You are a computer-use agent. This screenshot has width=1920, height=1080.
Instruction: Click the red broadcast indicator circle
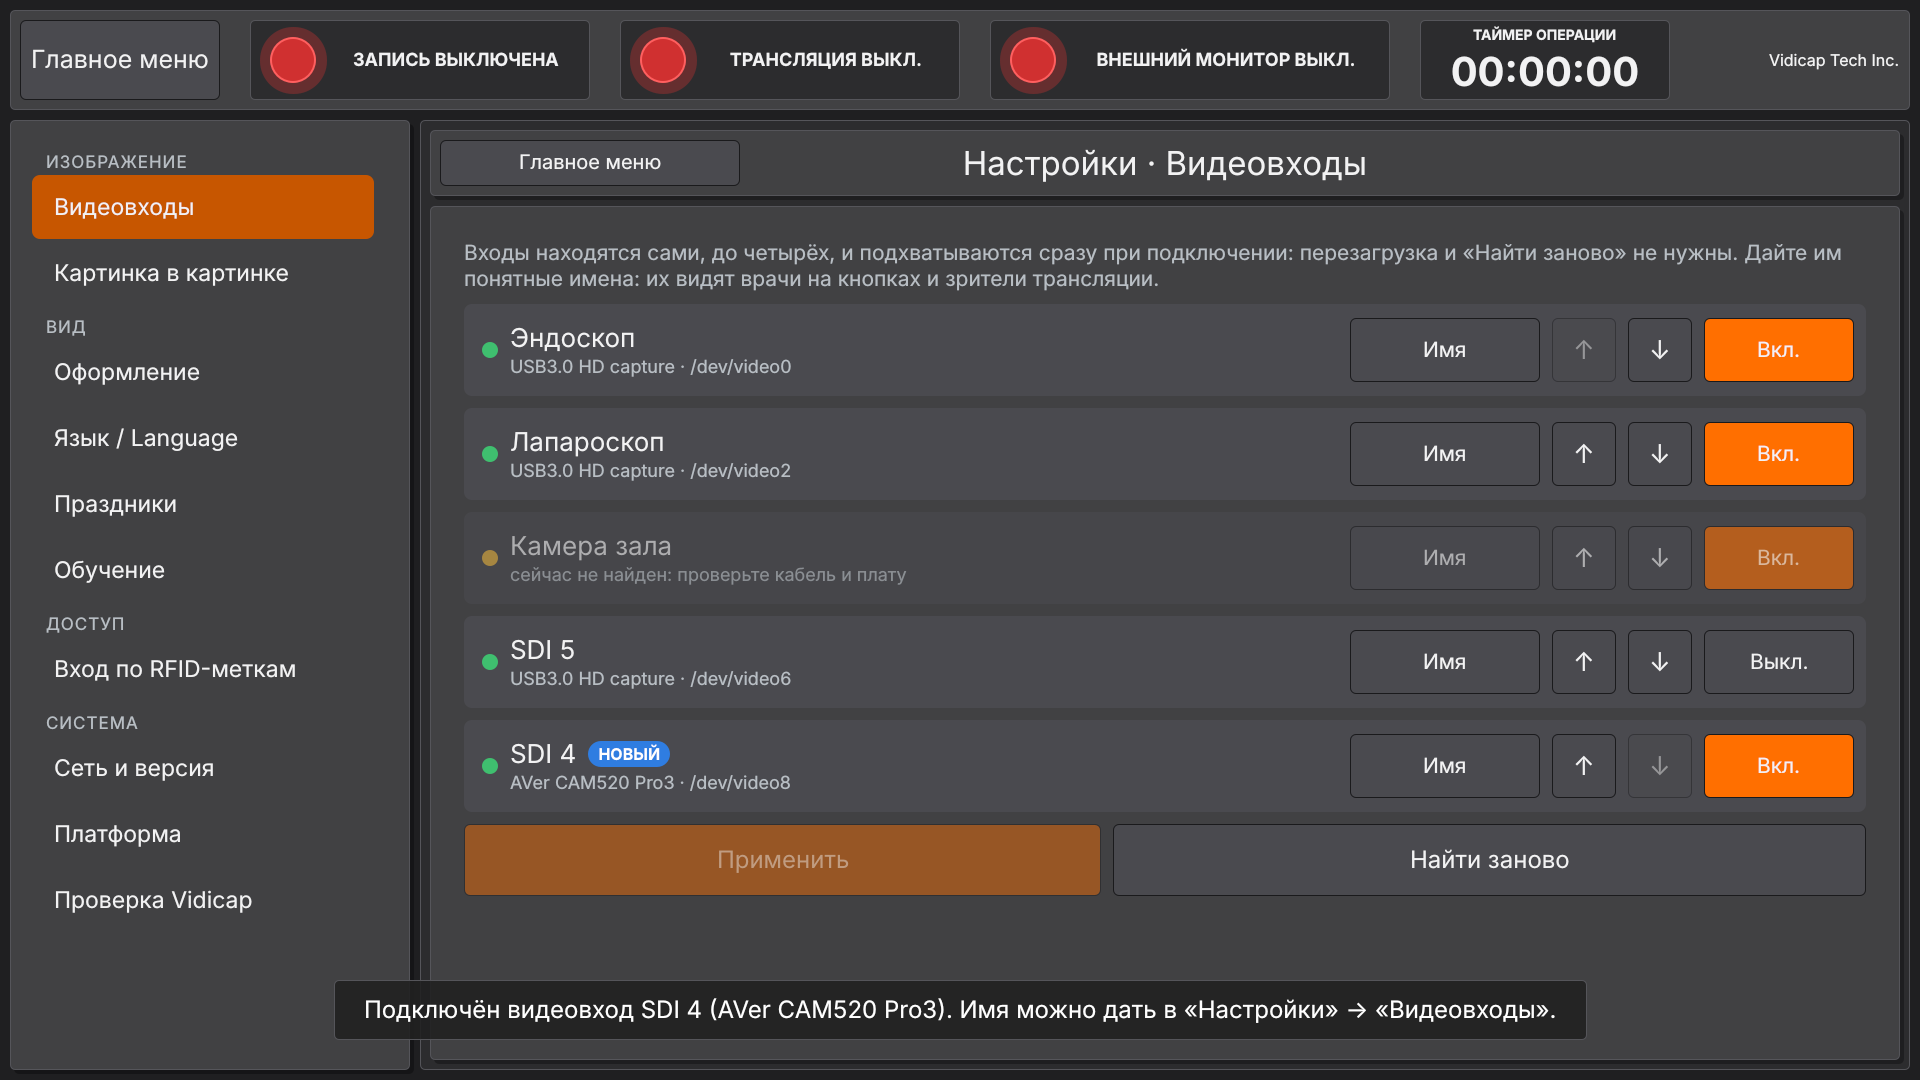tap(663, 60)
